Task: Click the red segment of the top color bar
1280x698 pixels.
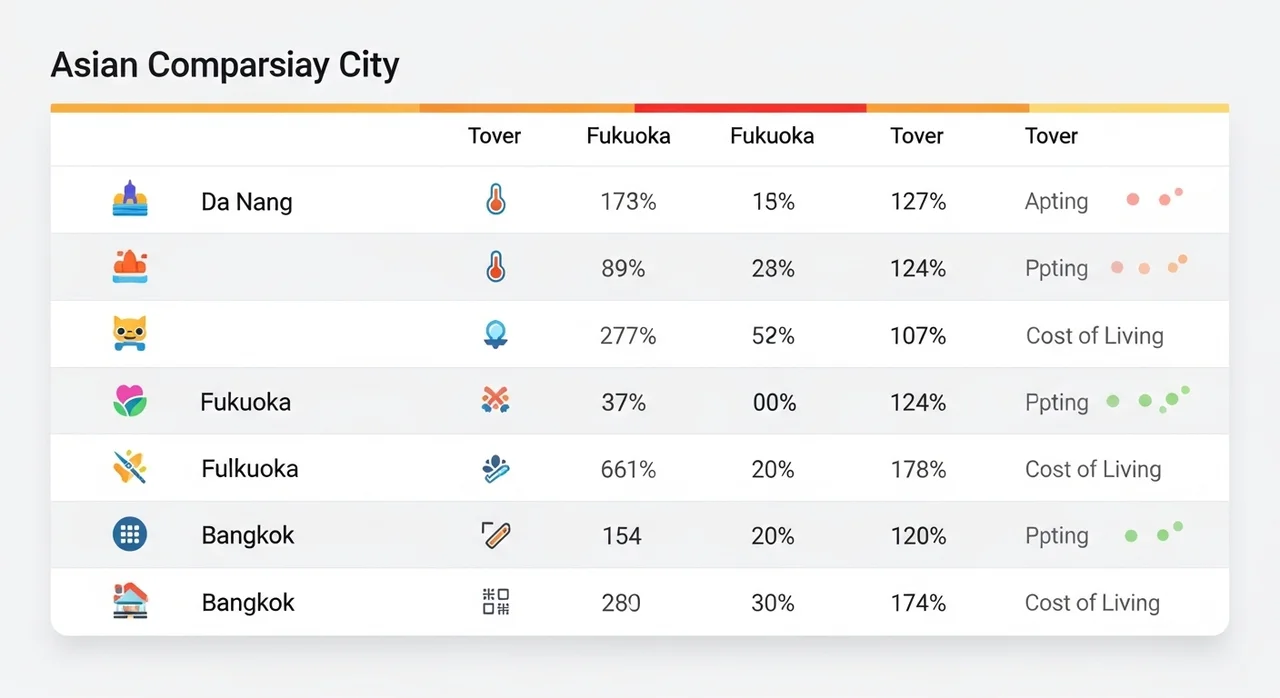Action: click(750, 108)
